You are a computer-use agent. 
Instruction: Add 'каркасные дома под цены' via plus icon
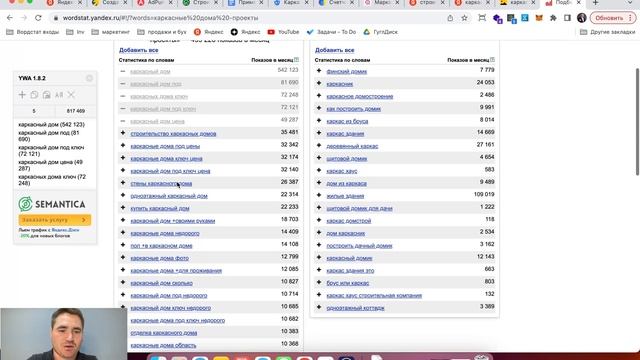123,145
